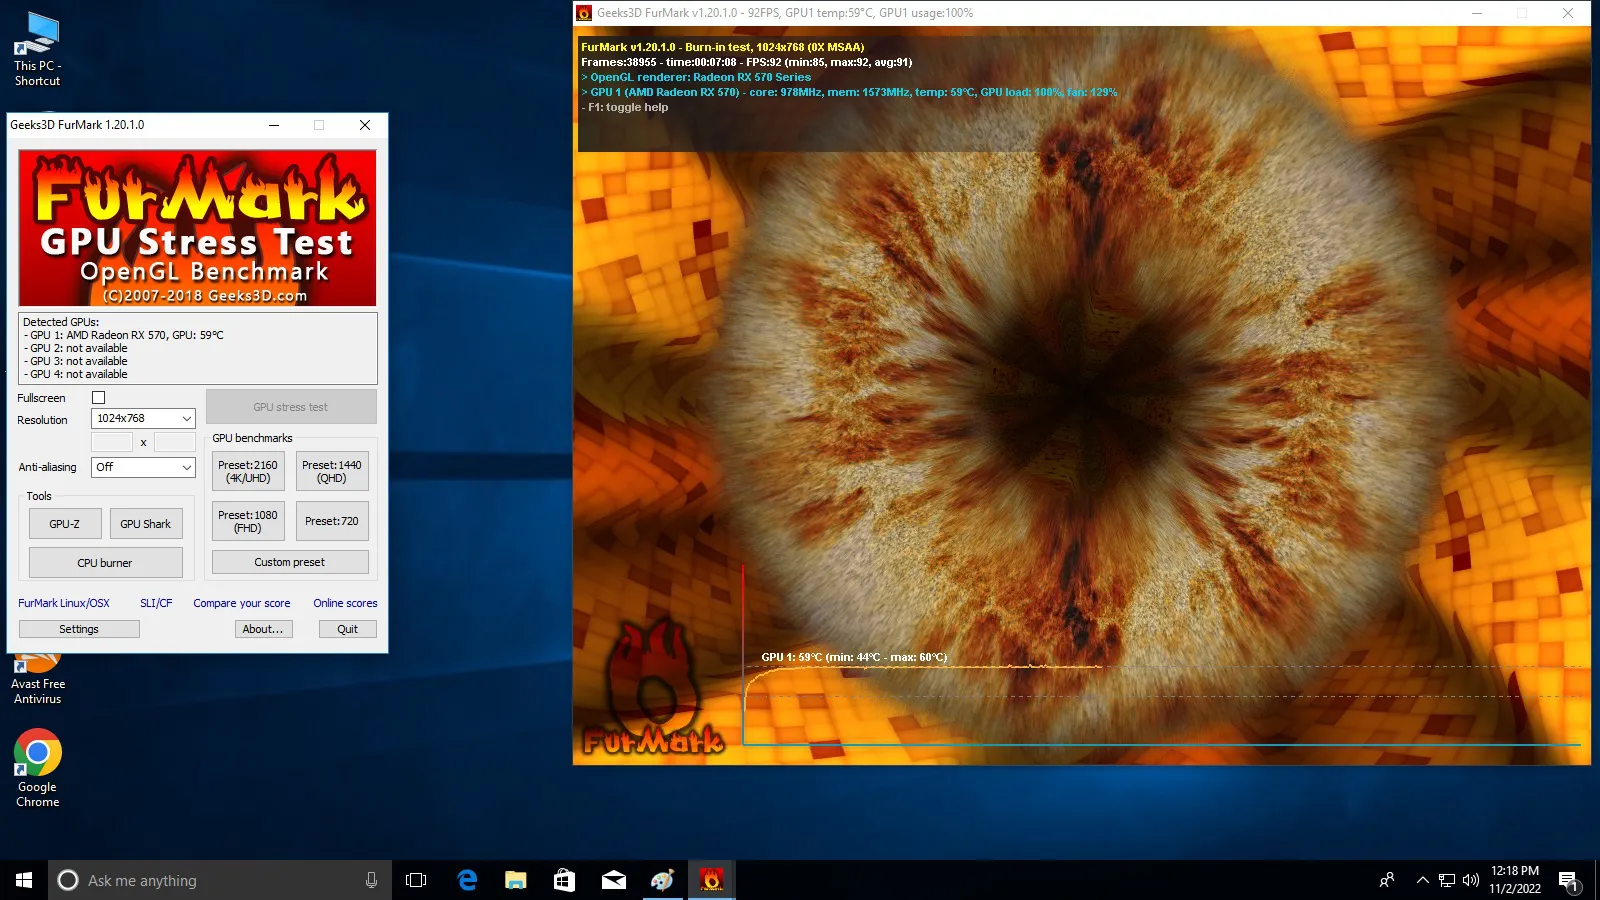Click Ask me anything search box

(x=220, y=880)
